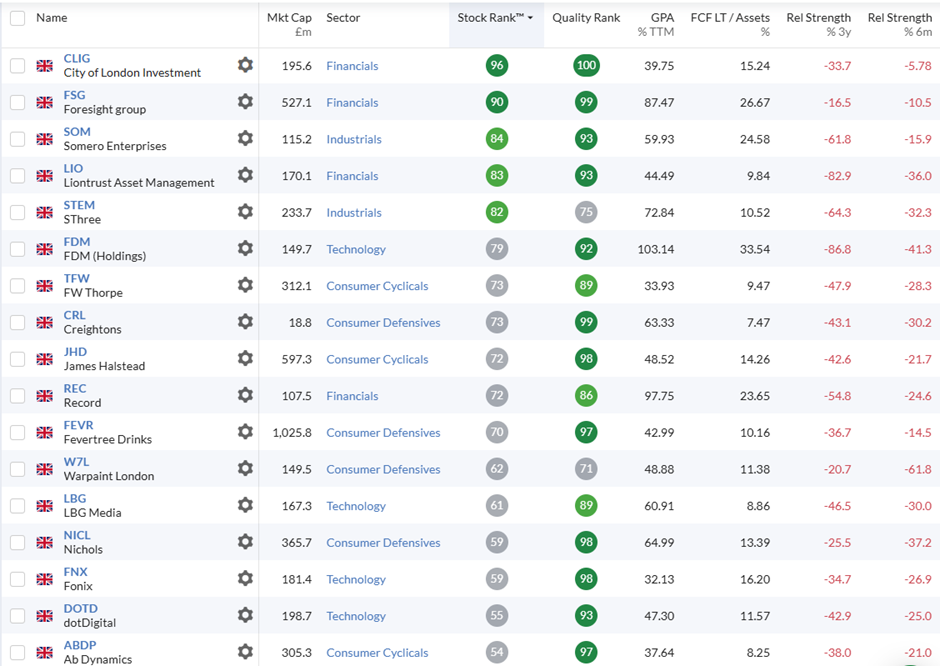Viewport: 940px width, 666px height.
Task: Sort by Mkt Cap £m column
Action: 289,25
